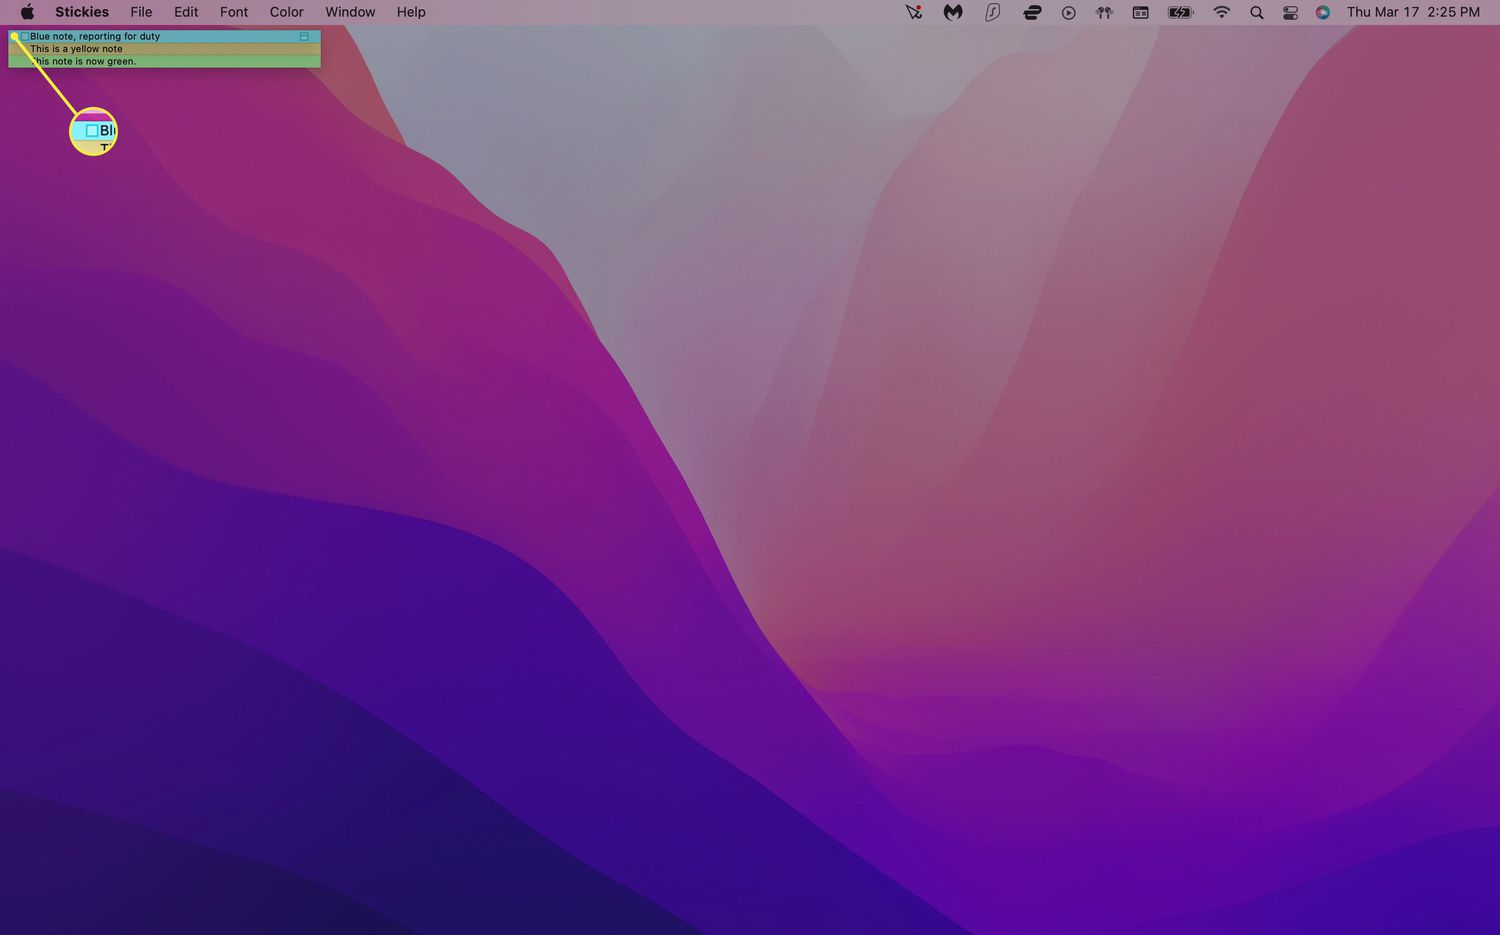
Task: Click the close box on the blue sticky note
Action: click(25, 36)
